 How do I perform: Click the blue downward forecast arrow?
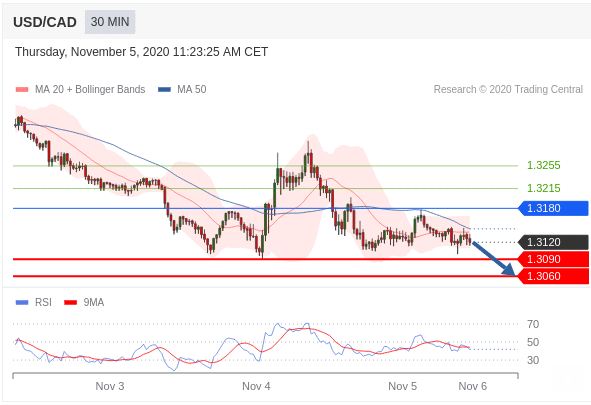pyautogui.click(x=494, y=258)
